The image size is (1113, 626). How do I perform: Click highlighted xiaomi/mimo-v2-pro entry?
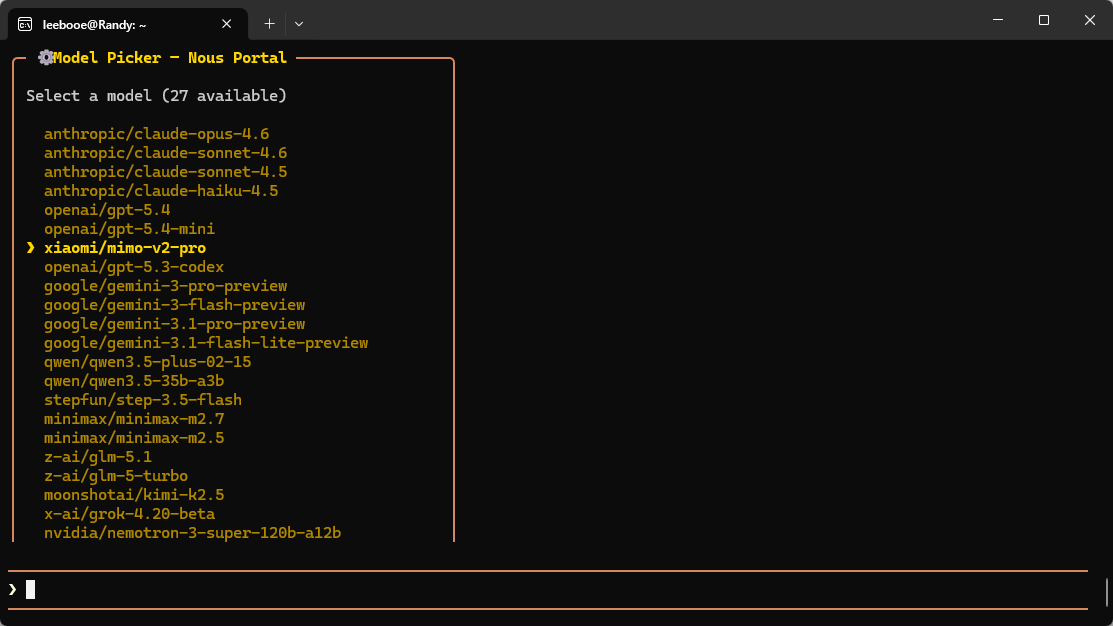coord(125,248)
